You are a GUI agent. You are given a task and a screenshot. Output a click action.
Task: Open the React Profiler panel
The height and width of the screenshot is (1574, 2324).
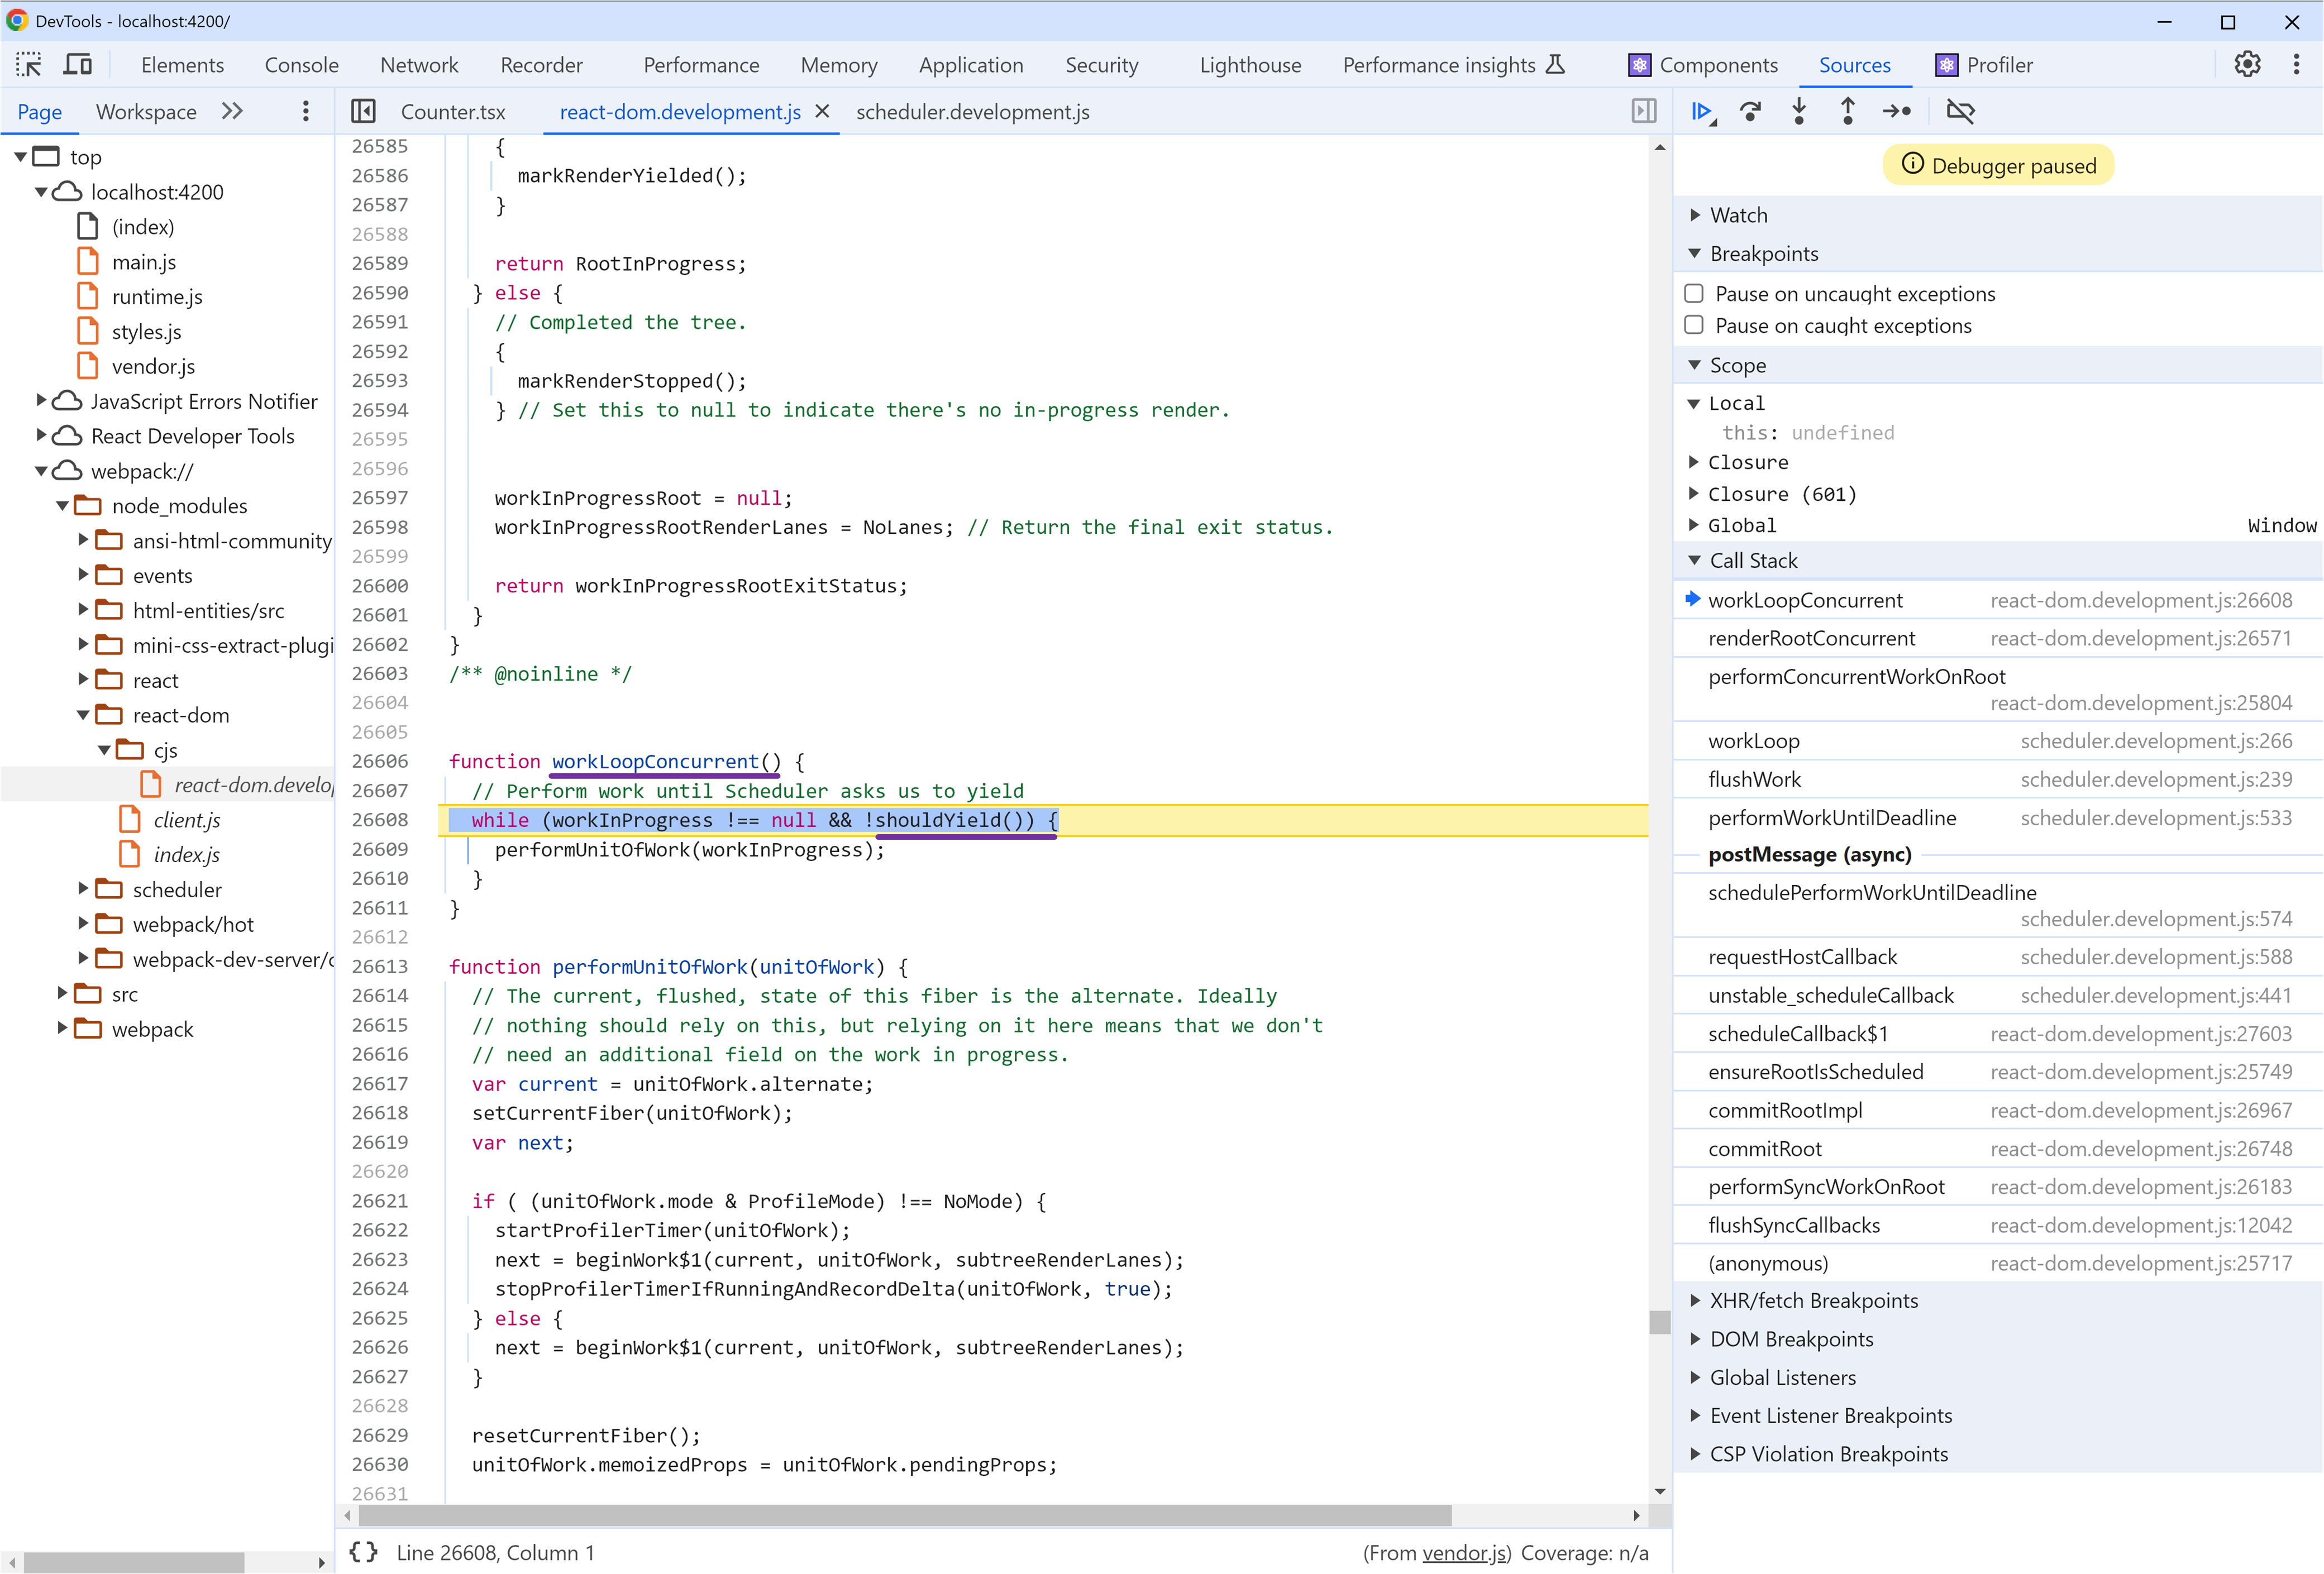tap(1984, 65)
